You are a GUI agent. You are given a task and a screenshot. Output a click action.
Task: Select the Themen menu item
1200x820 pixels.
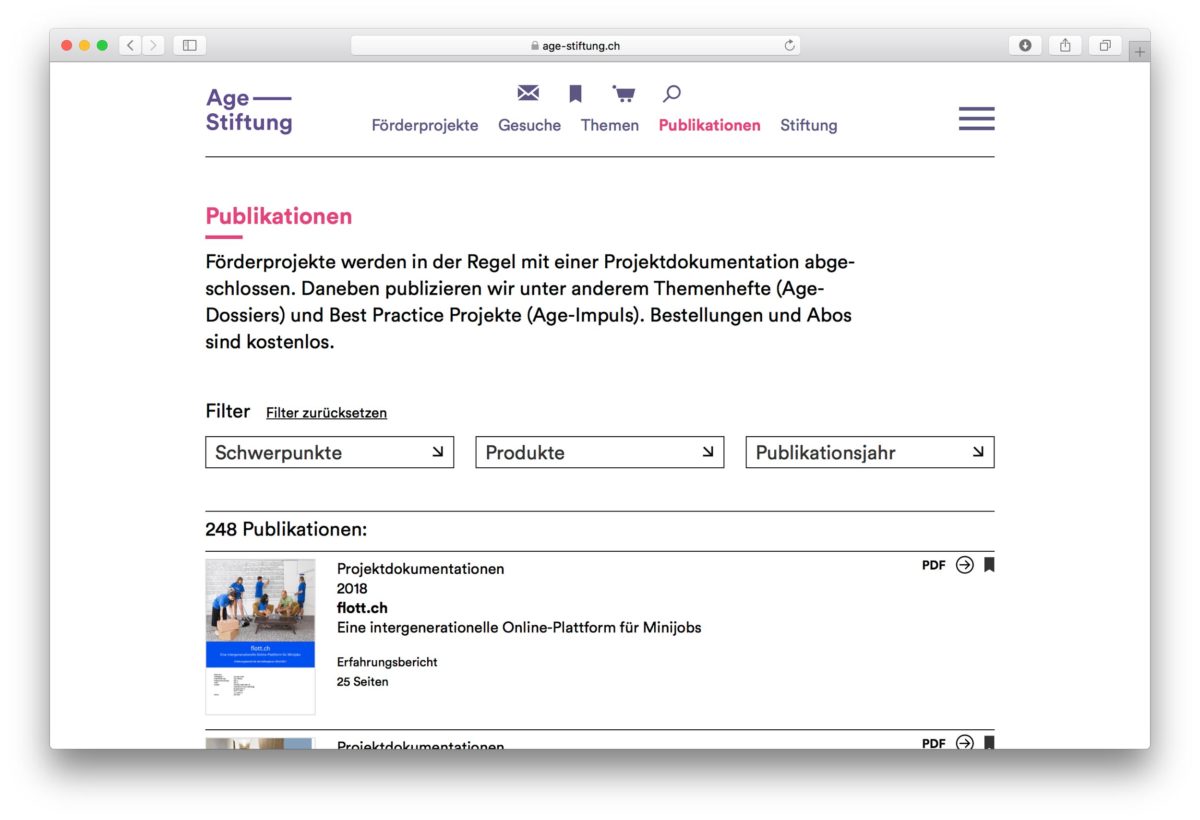[609, 125]
